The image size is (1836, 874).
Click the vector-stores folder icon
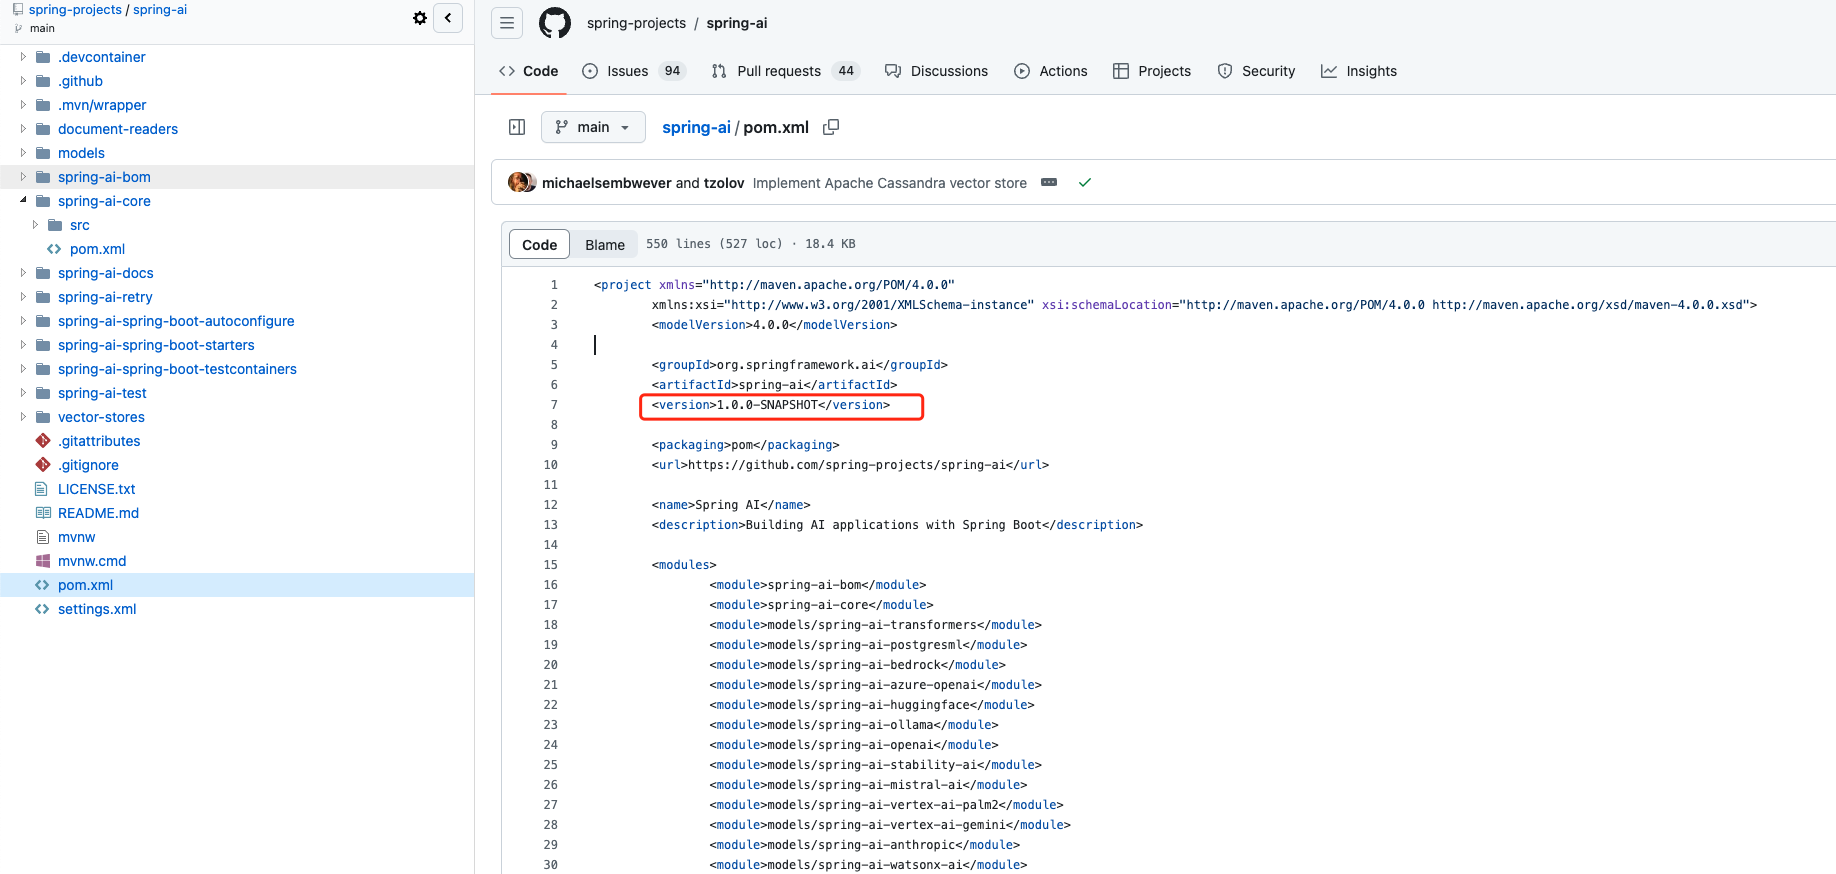pos(43,417)
